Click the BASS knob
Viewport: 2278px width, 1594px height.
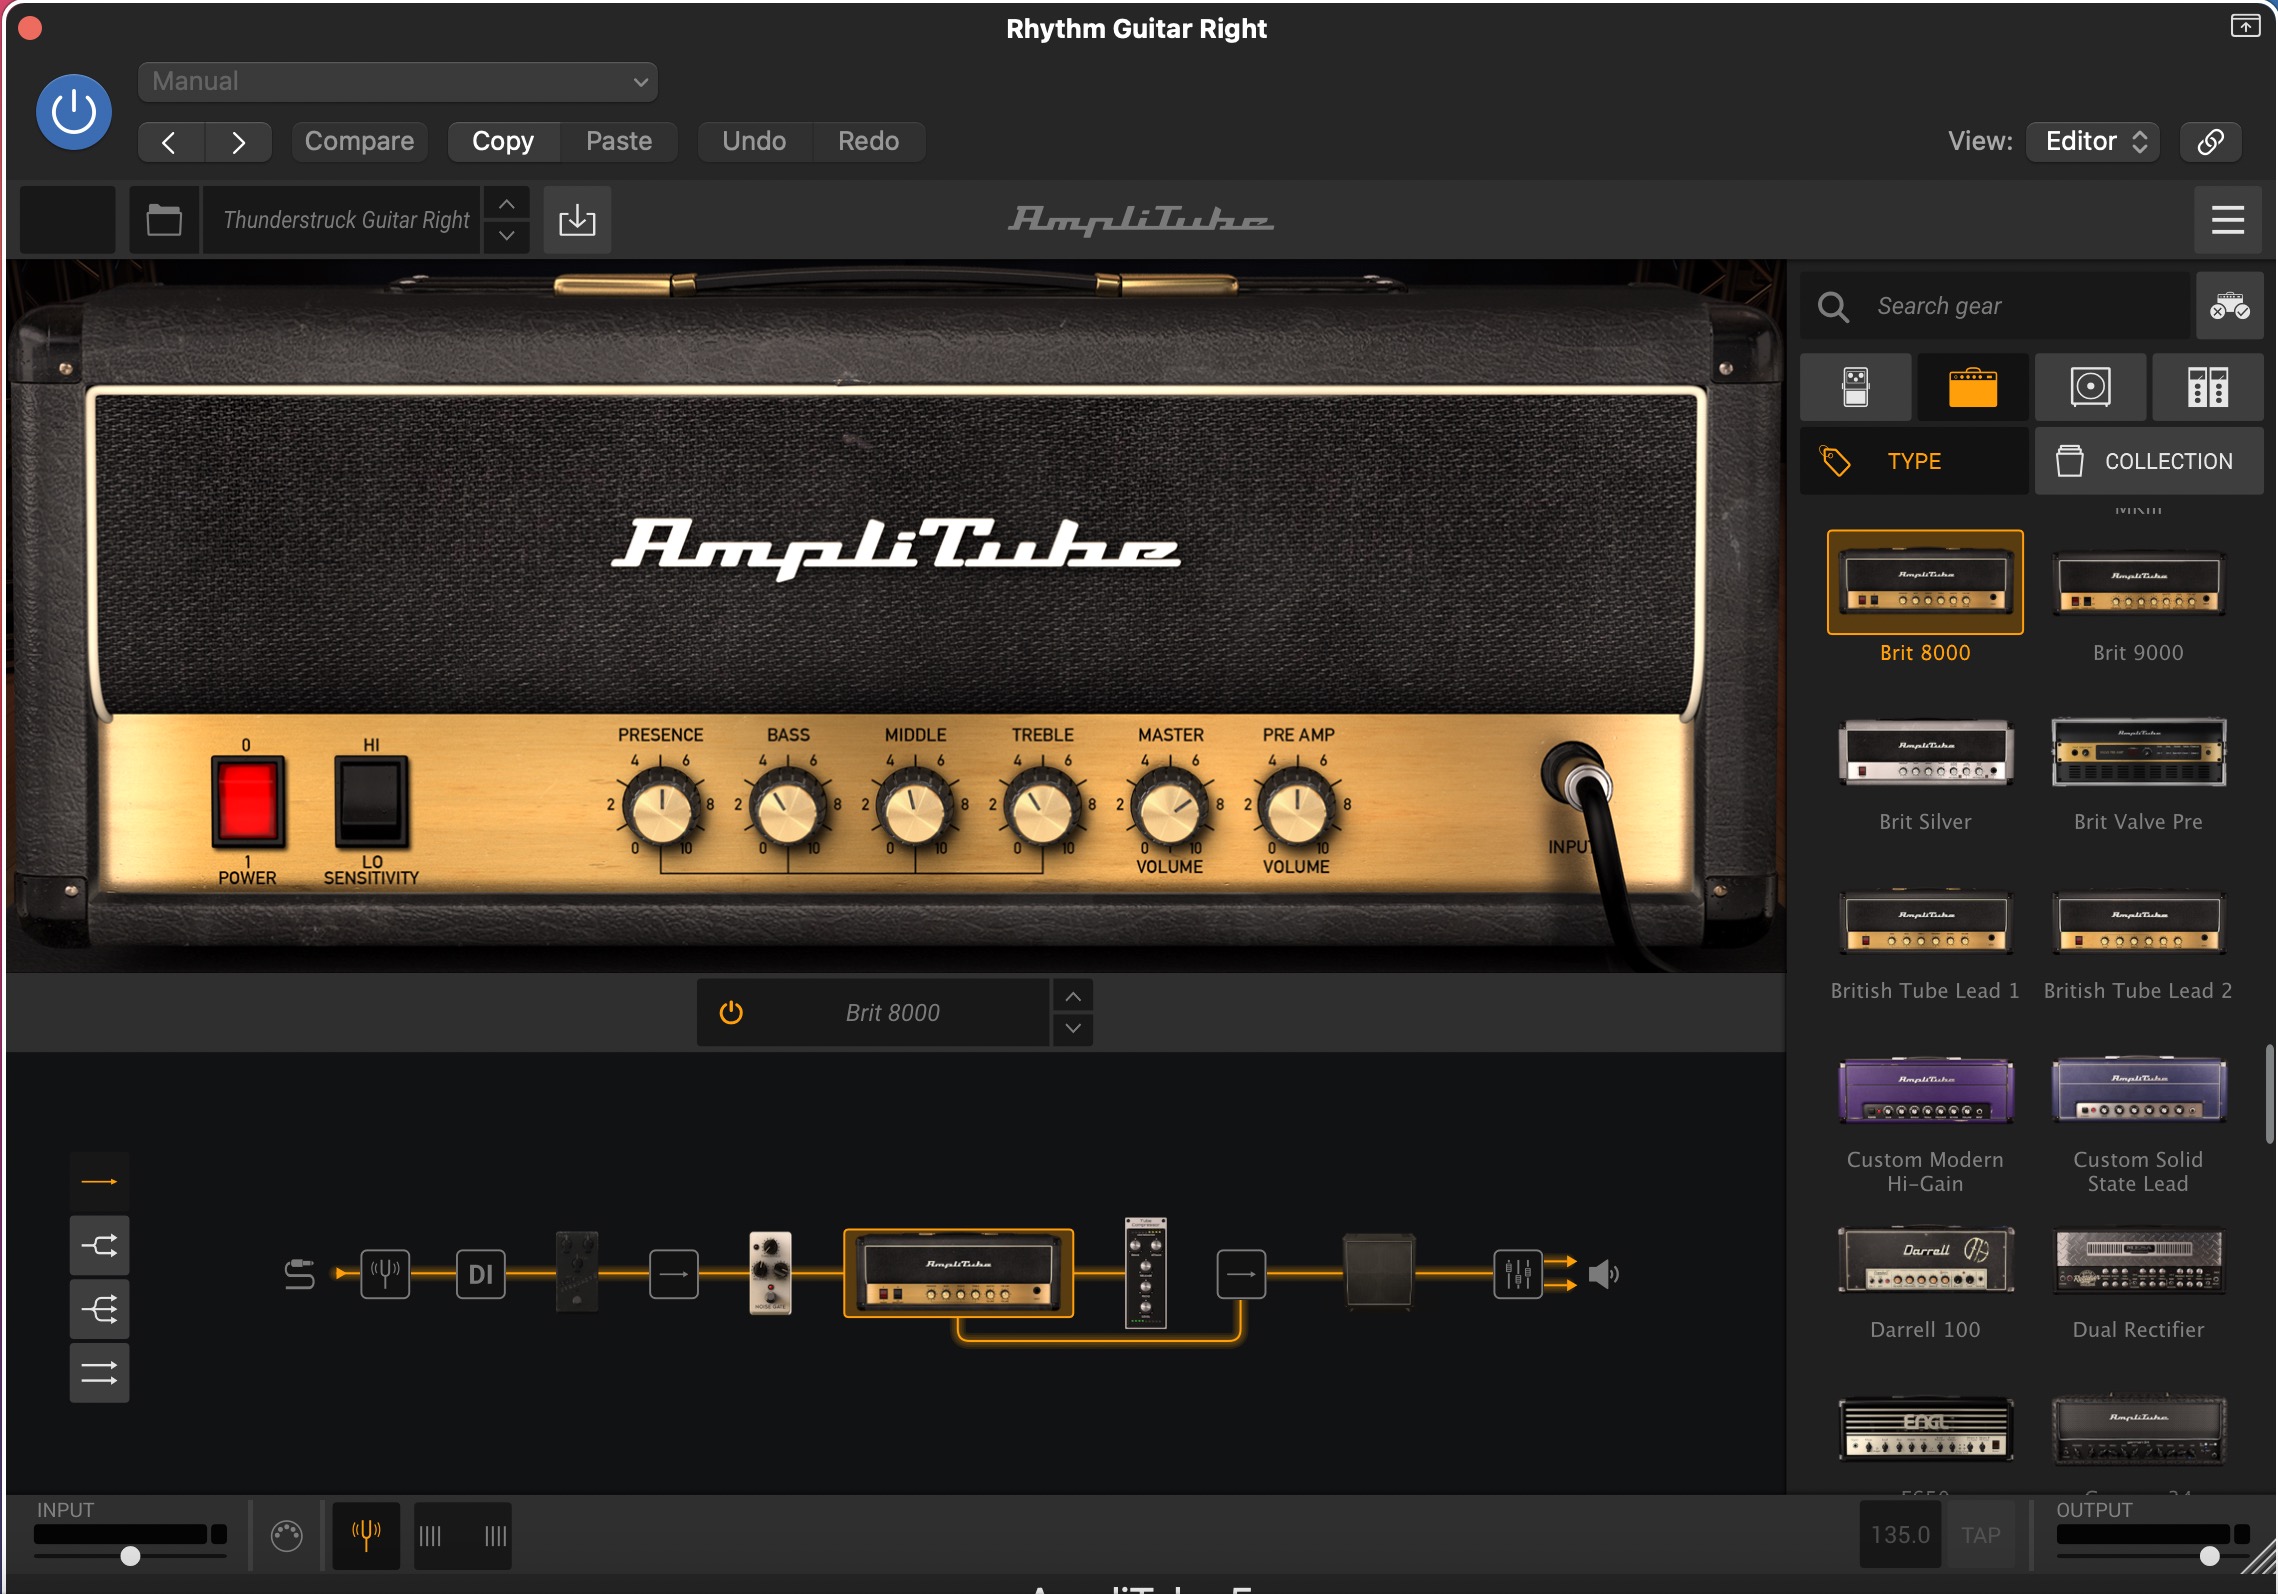coord(788,807)
